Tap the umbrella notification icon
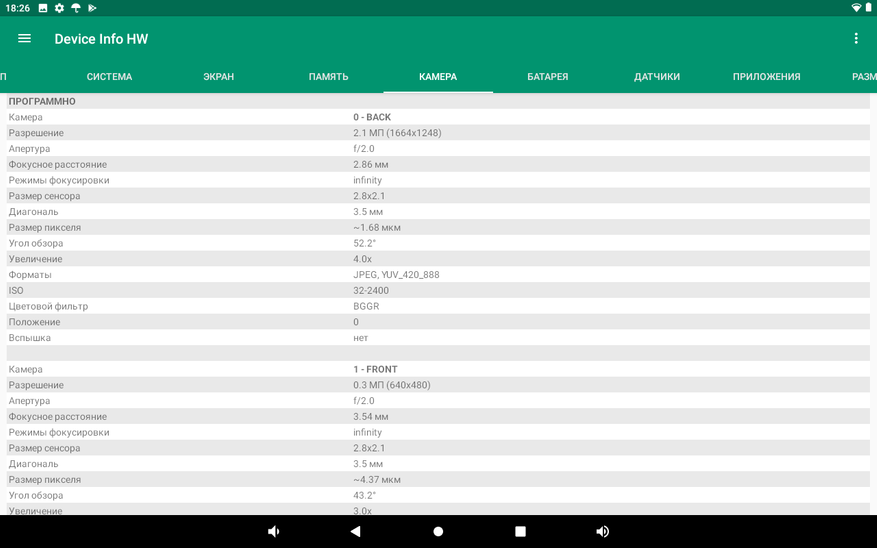Image resolution: width=877 pixels, height=548 pixels. pos(76,8)
